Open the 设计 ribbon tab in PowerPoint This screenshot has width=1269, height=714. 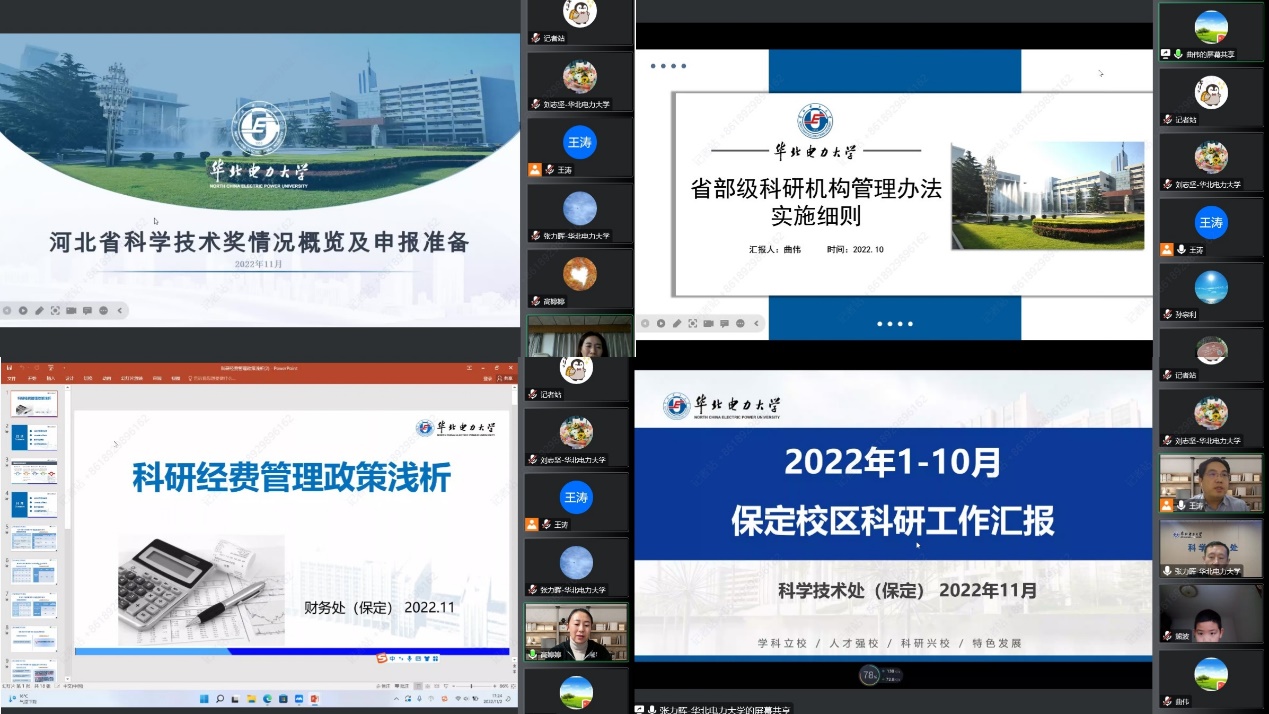point(70,378)
